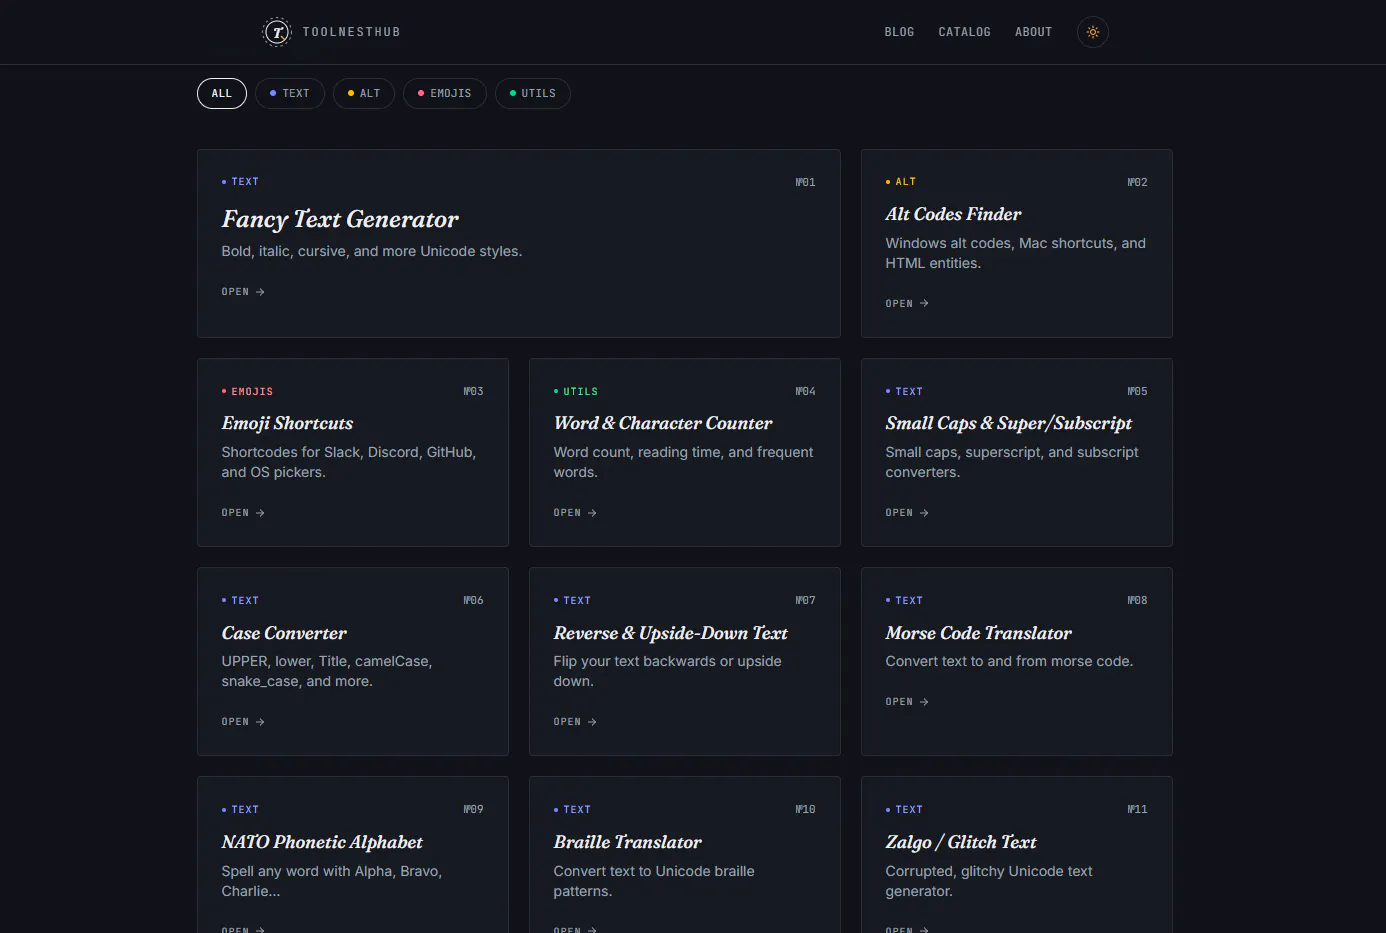Image resolution: width=1386 pixels, height=933 pixels.
Task: Filter tools by the ALT pill
Action: (364, 93)
